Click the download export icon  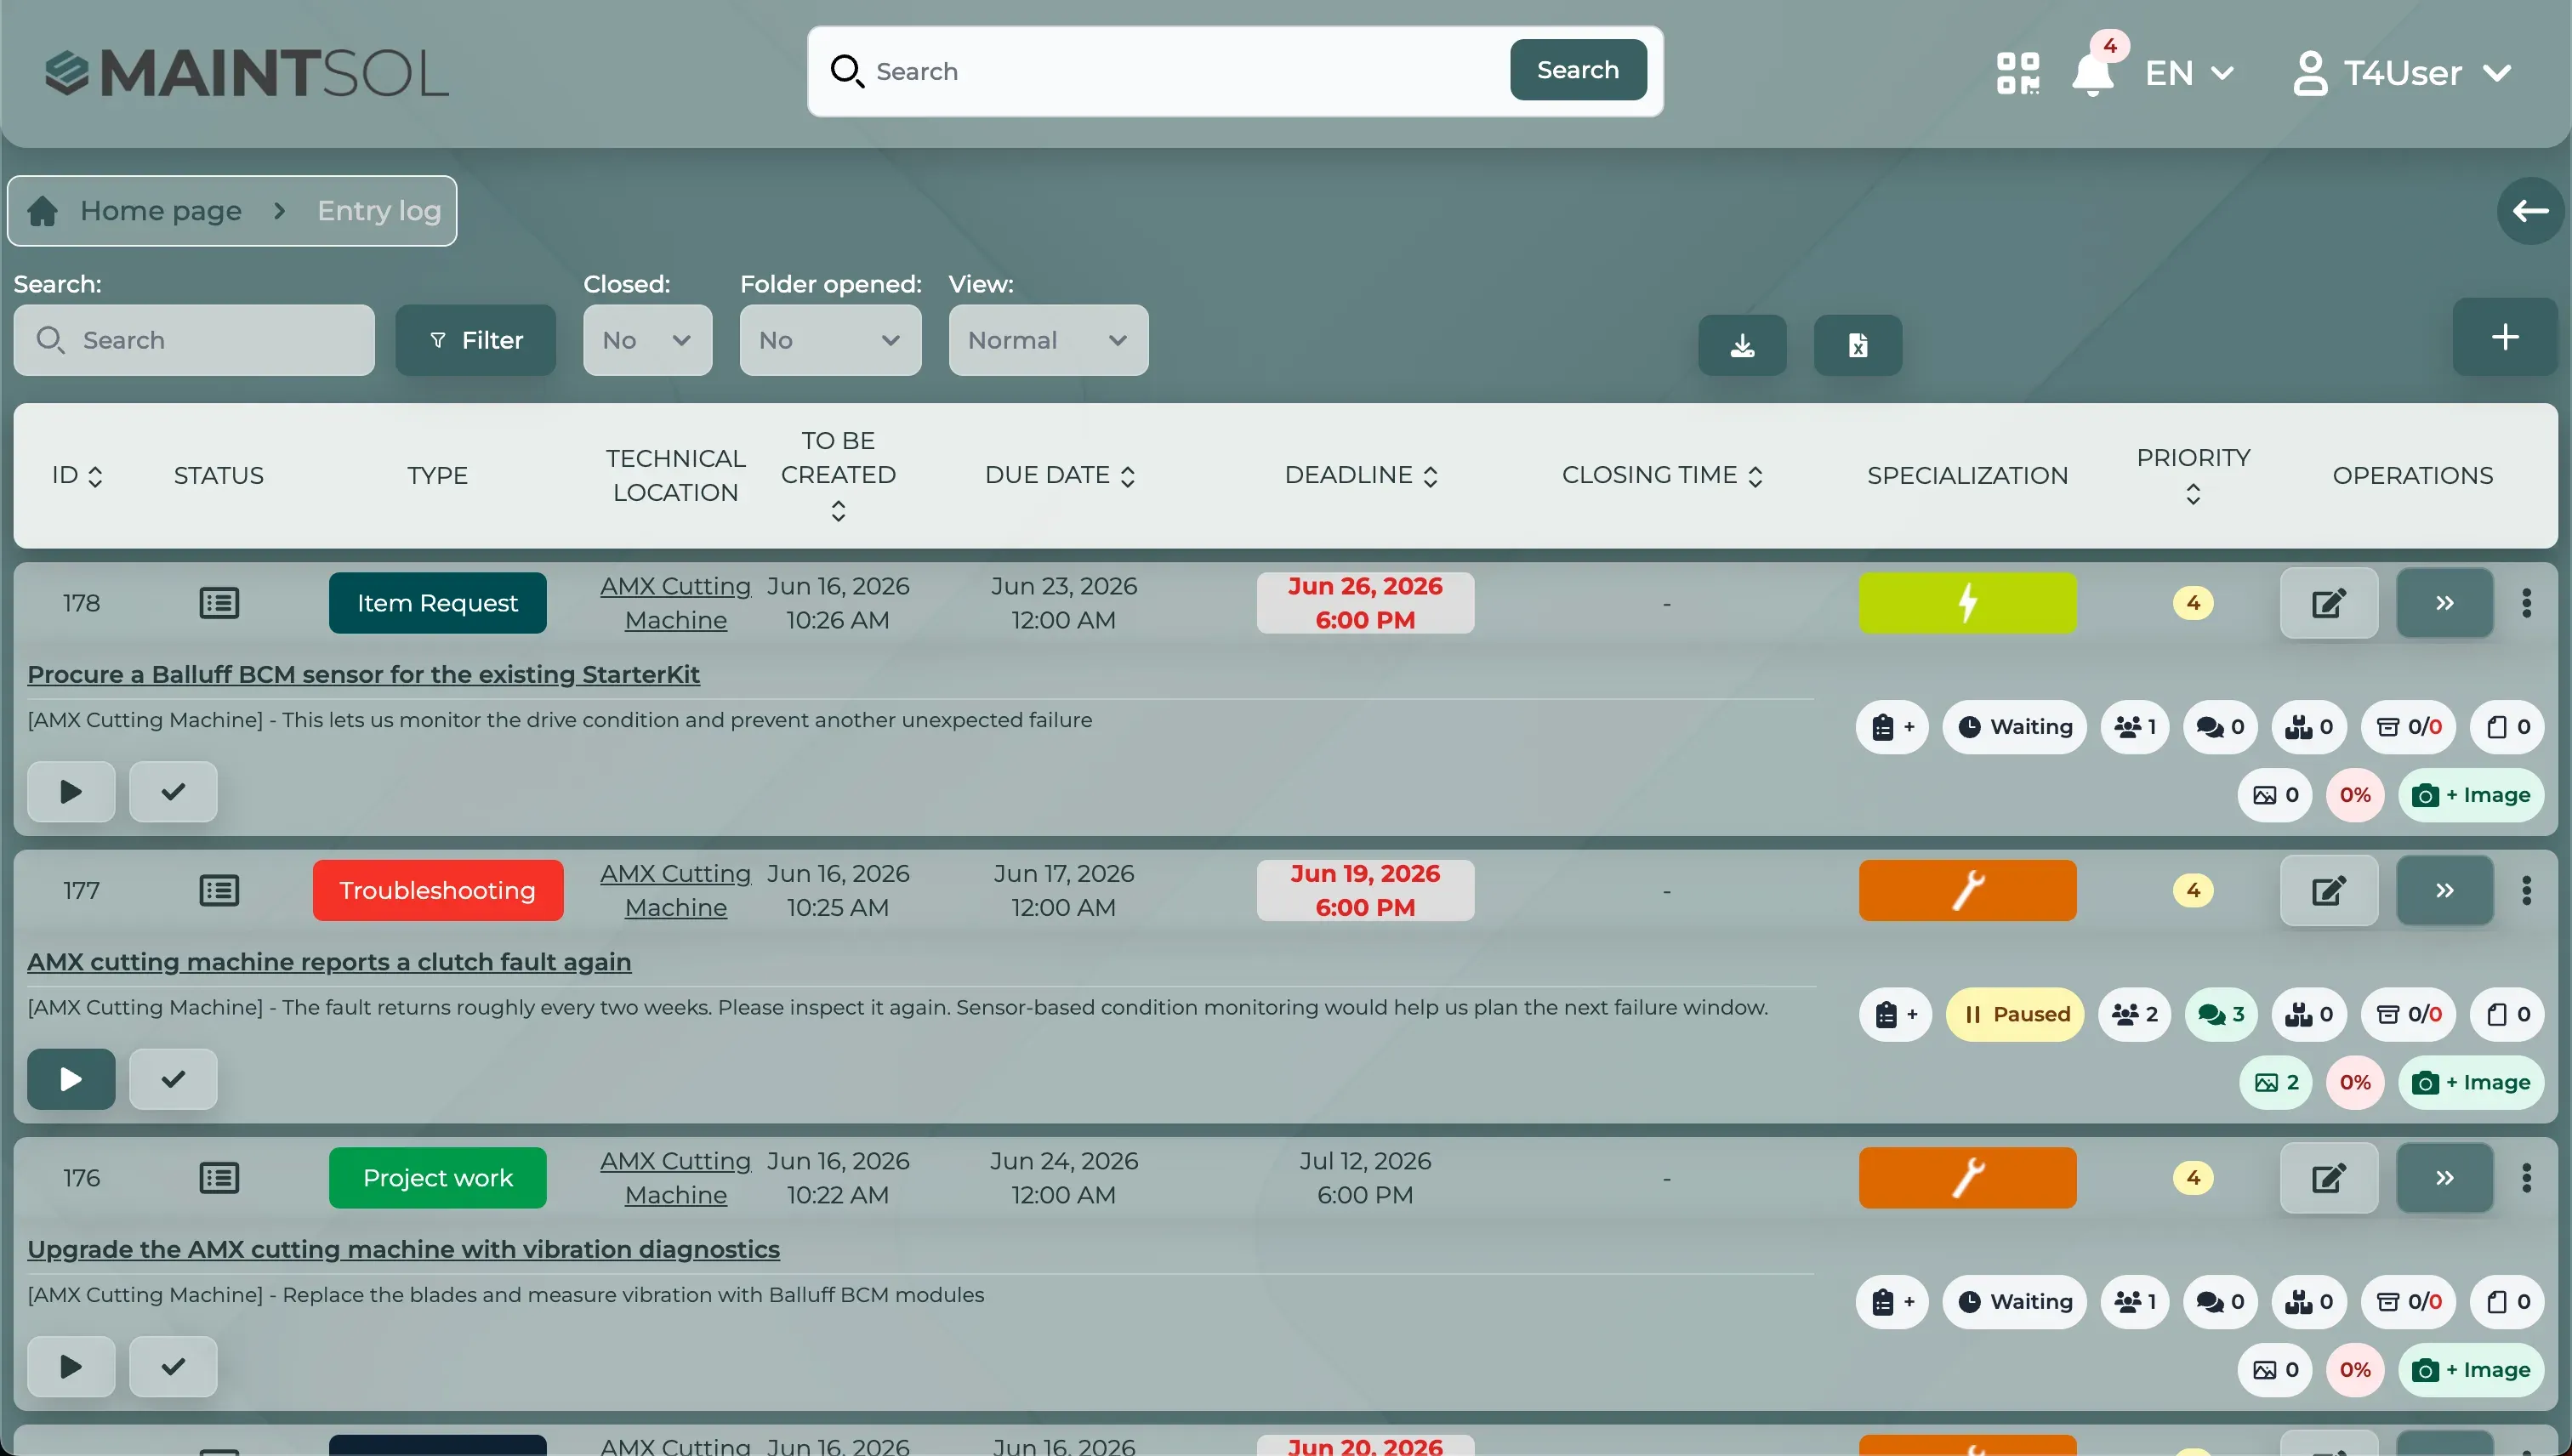(1742, 345)
